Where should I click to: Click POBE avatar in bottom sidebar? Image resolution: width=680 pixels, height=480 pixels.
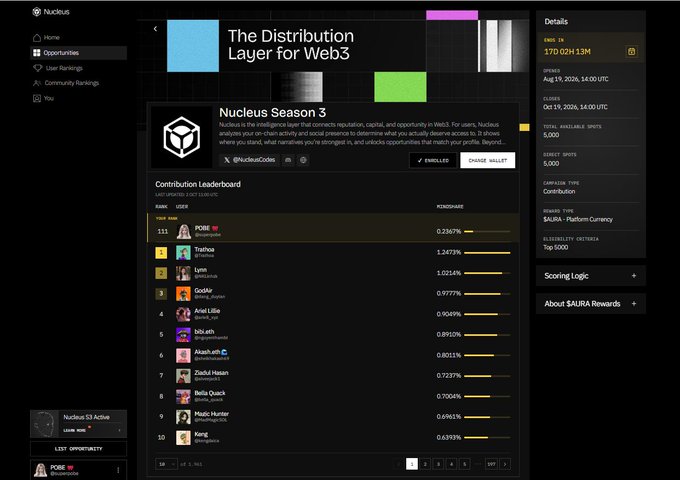point(40,470)
